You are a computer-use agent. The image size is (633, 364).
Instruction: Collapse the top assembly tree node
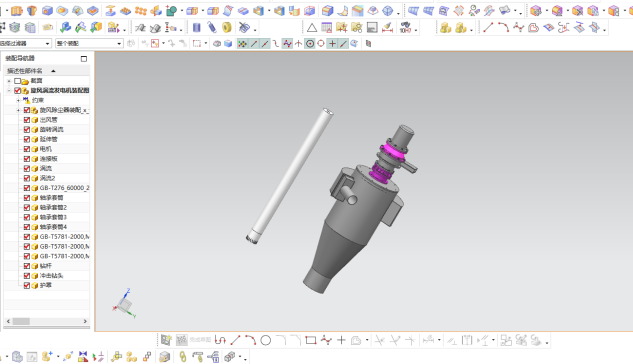[9, 90]
